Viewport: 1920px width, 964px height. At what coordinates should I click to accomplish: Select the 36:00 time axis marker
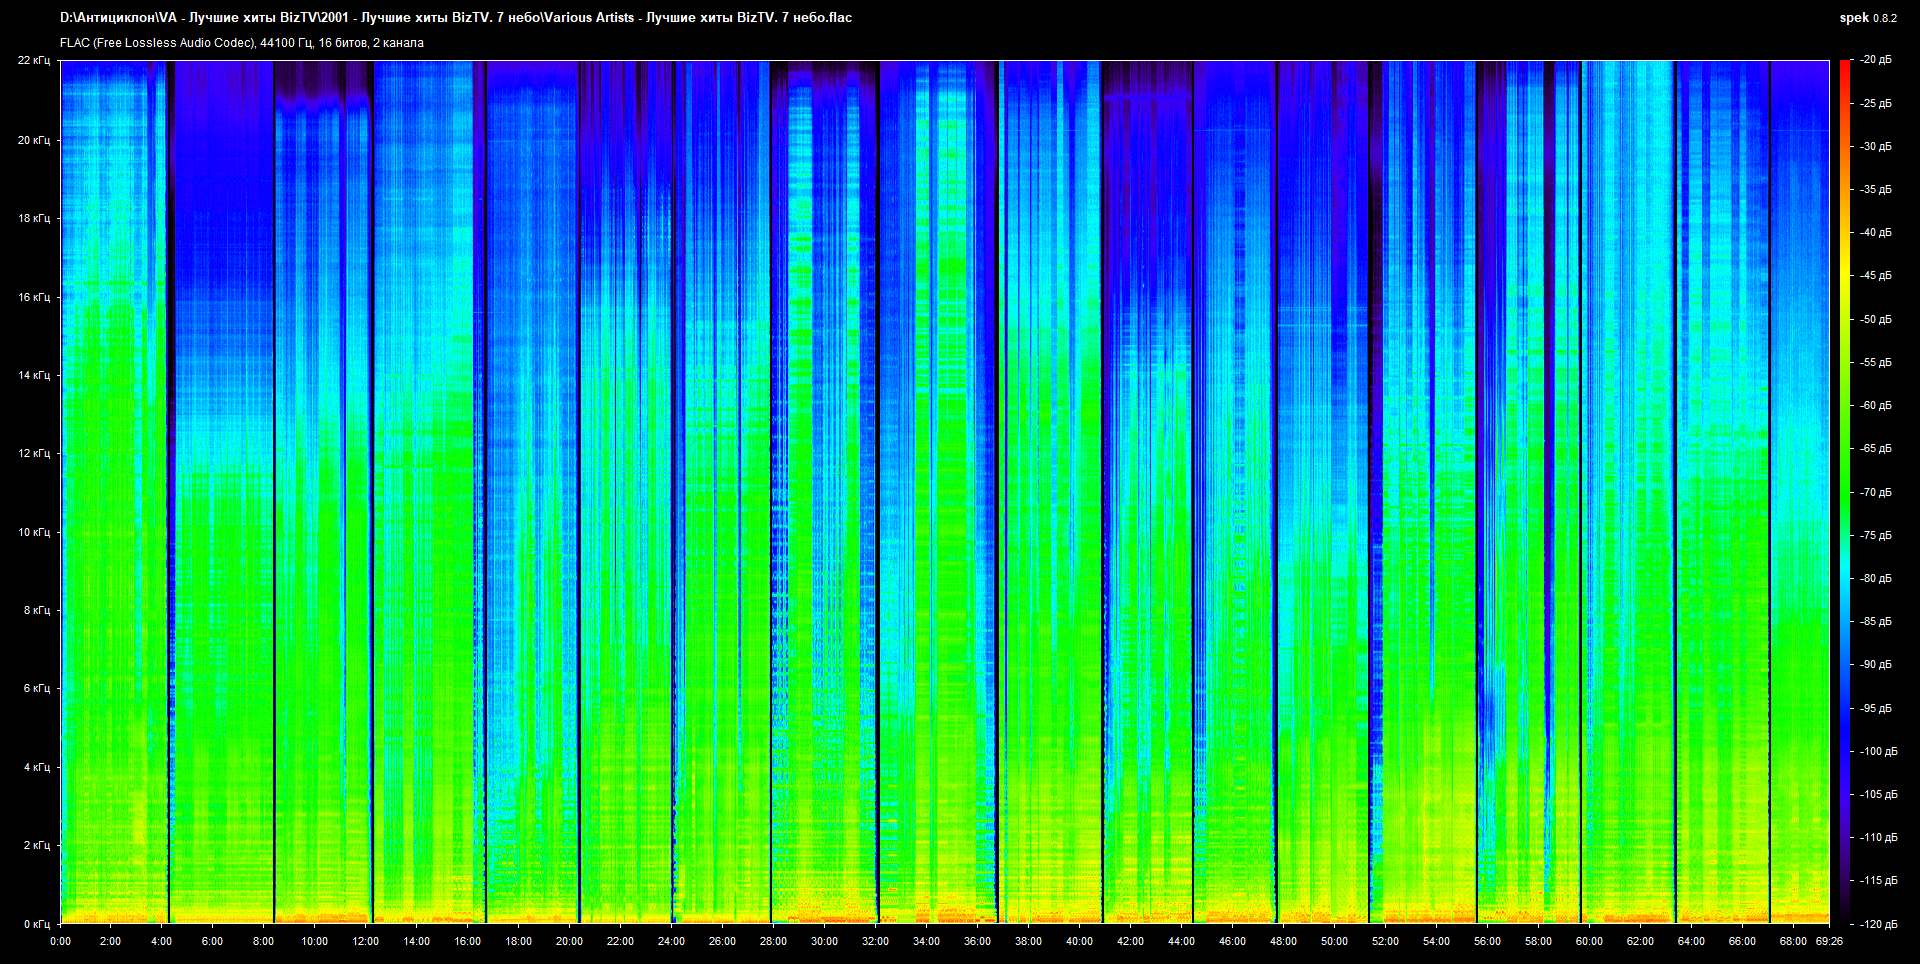[977, 941]
